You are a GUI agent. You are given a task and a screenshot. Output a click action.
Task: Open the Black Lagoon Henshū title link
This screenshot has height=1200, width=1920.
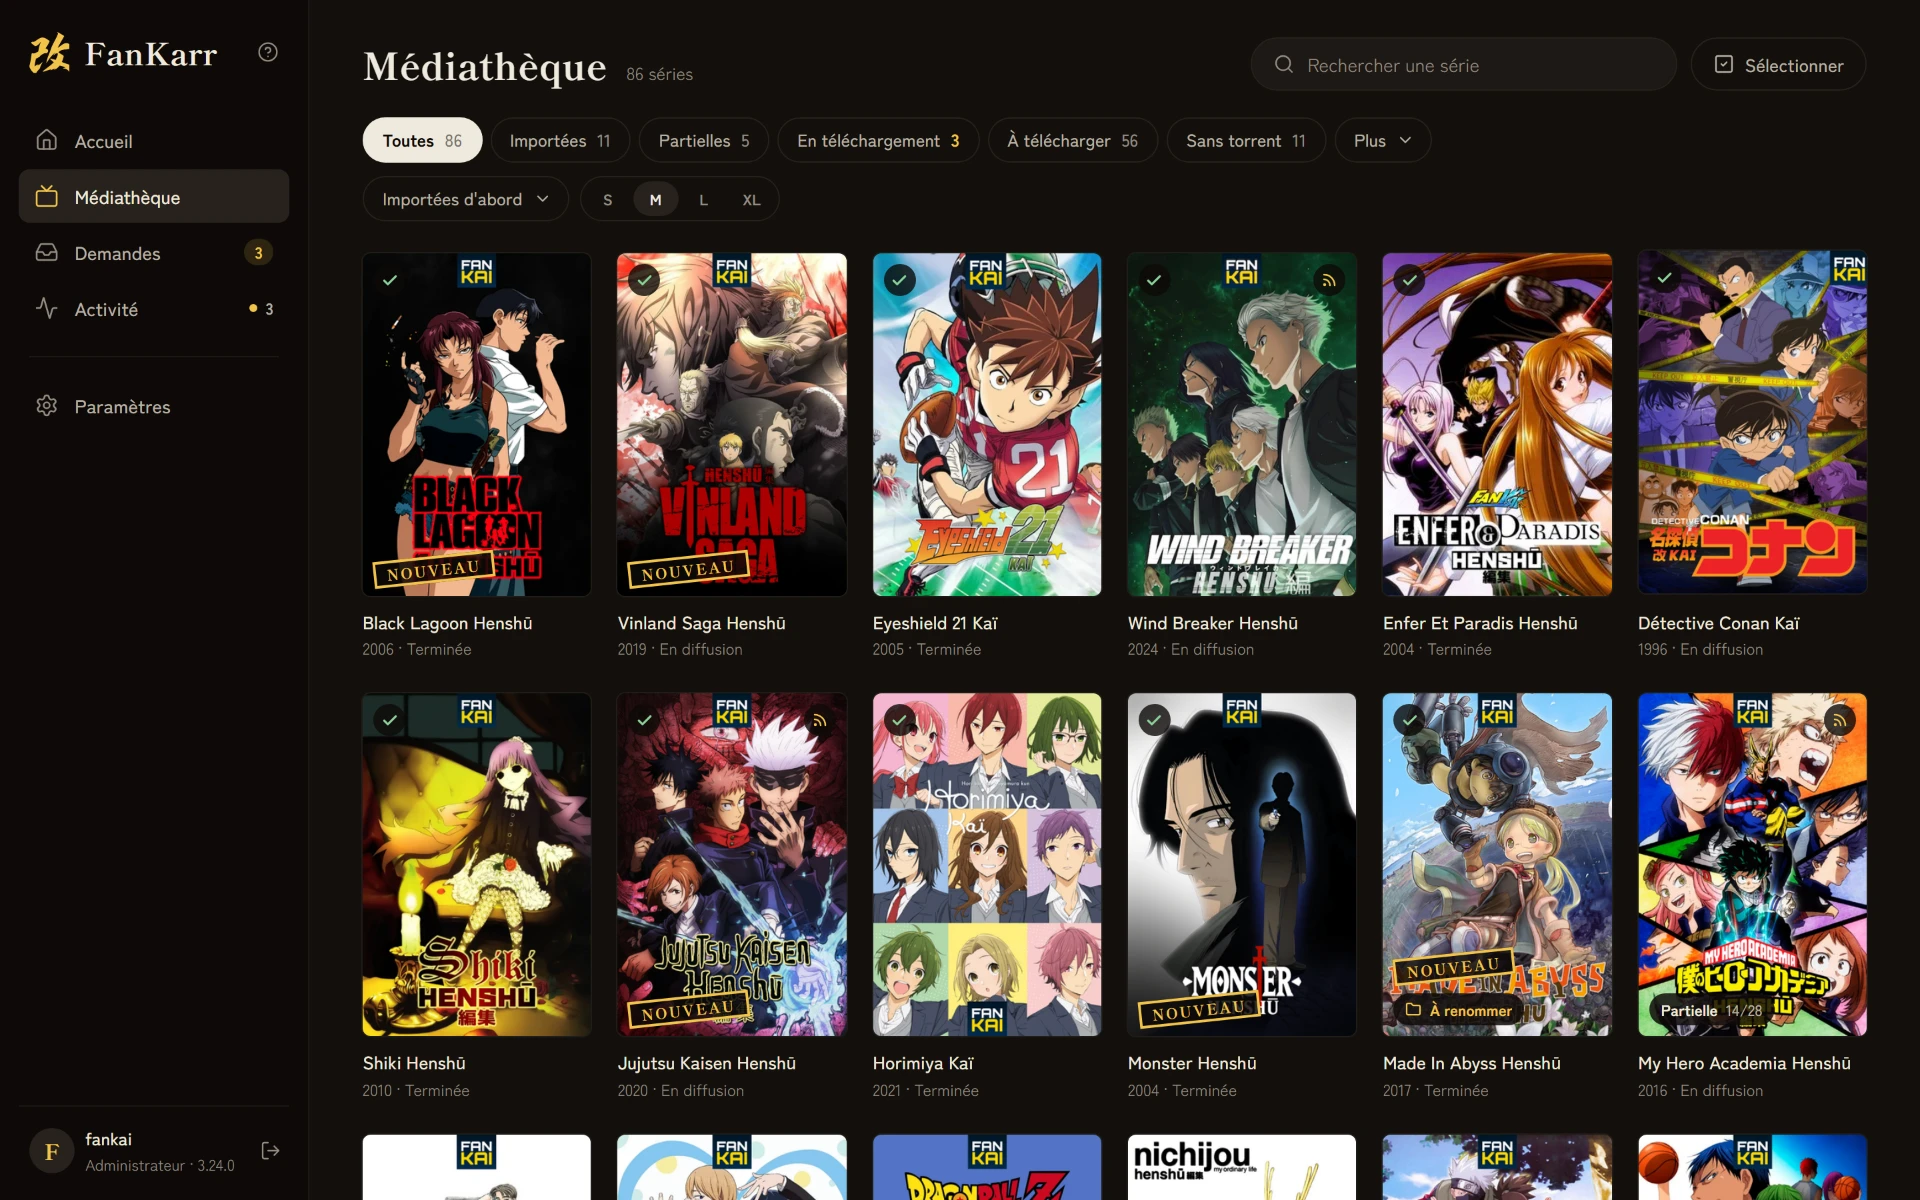coord(447,623)
